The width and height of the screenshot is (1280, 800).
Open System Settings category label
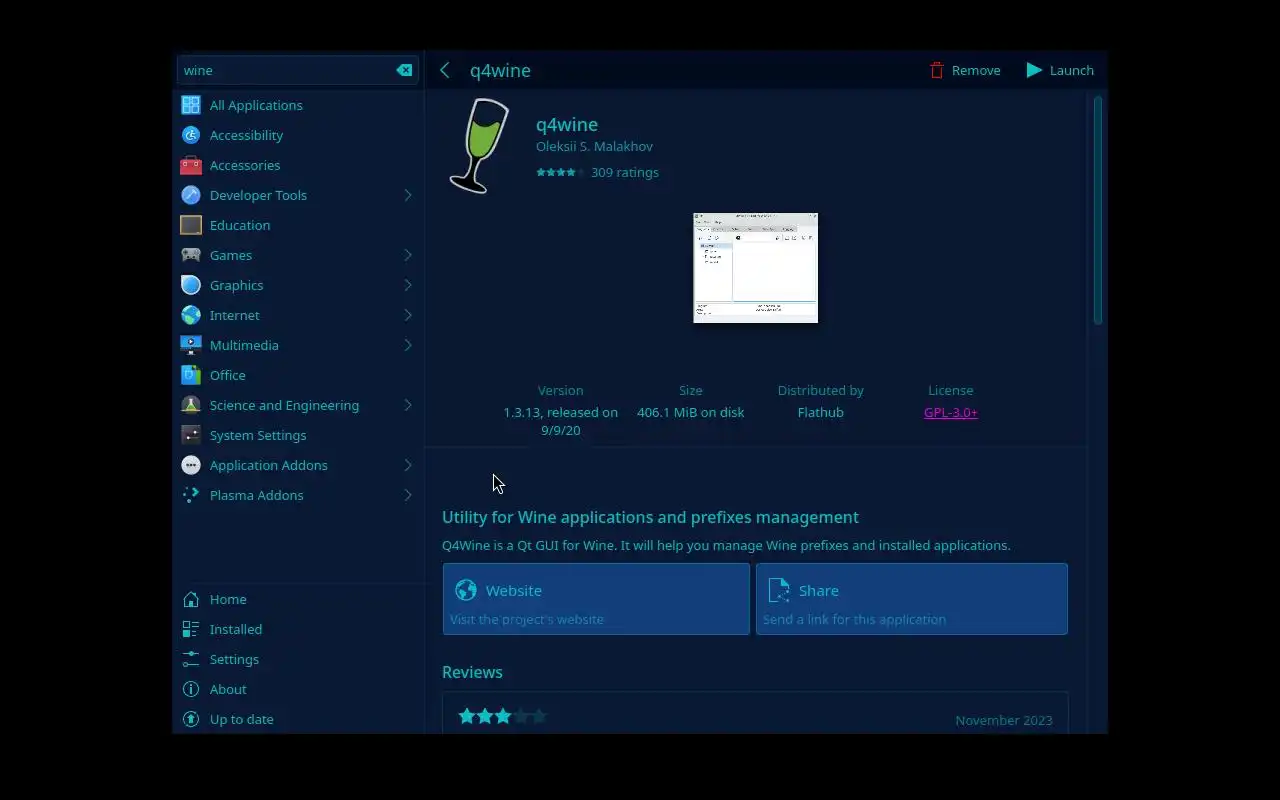258,435
